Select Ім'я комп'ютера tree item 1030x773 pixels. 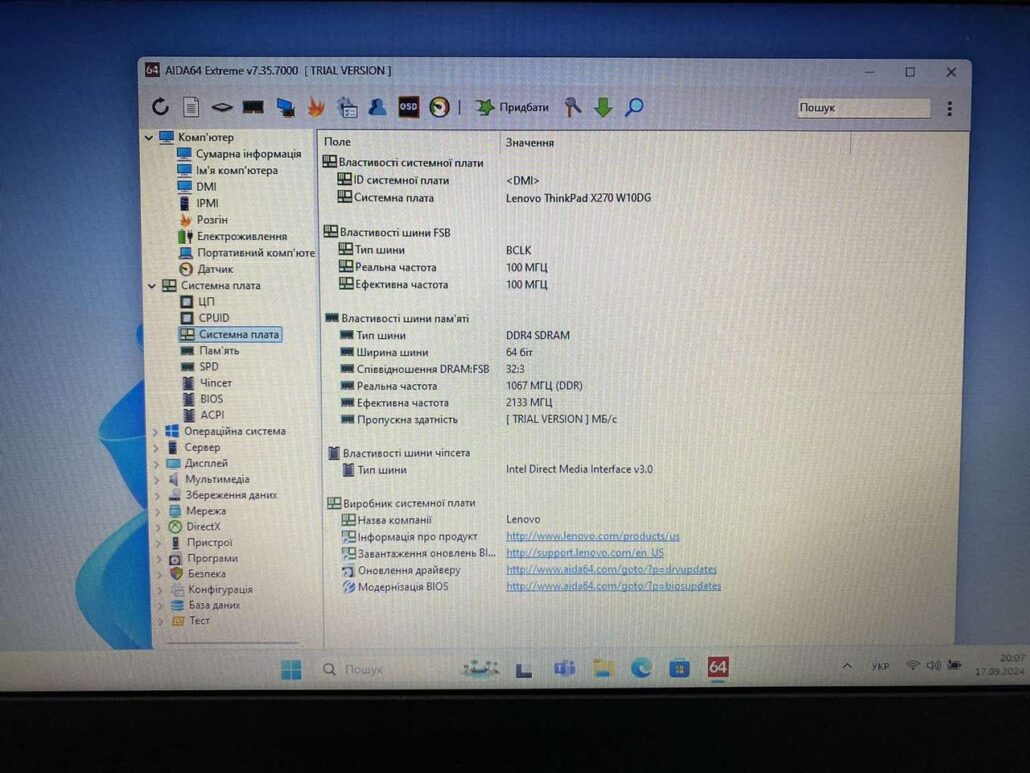(x=228, y=170)
